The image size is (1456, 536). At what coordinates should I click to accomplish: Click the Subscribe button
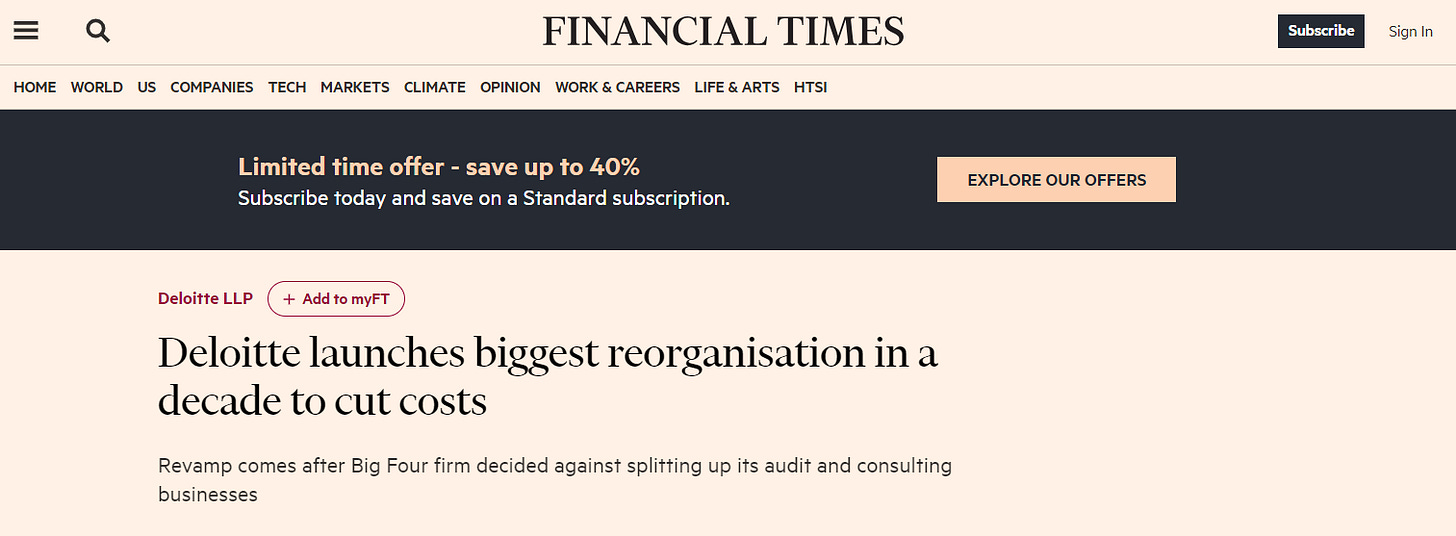click(x=1320, y=31)
